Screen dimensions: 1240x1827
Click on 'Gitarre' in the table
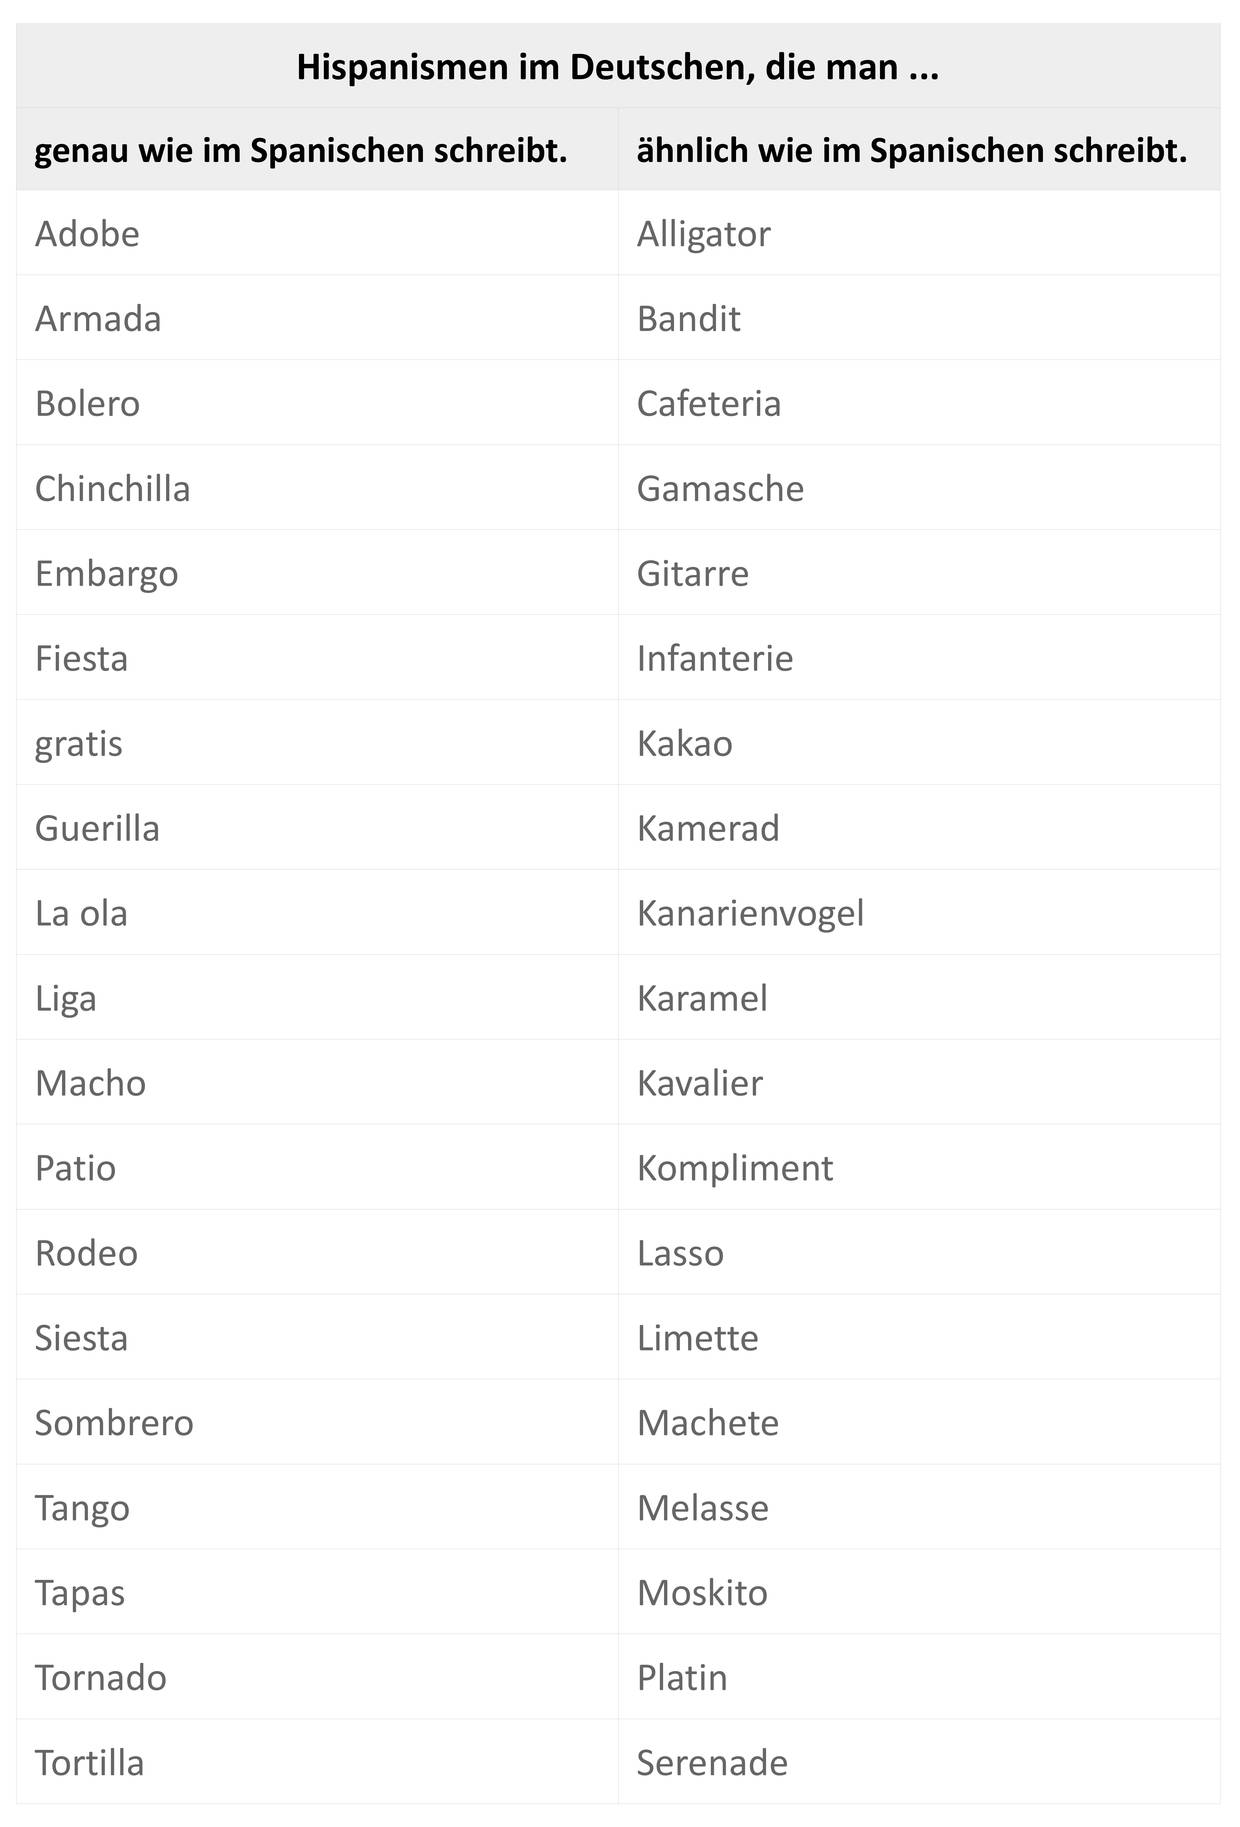pyautogui.click(x=692, y=574)
